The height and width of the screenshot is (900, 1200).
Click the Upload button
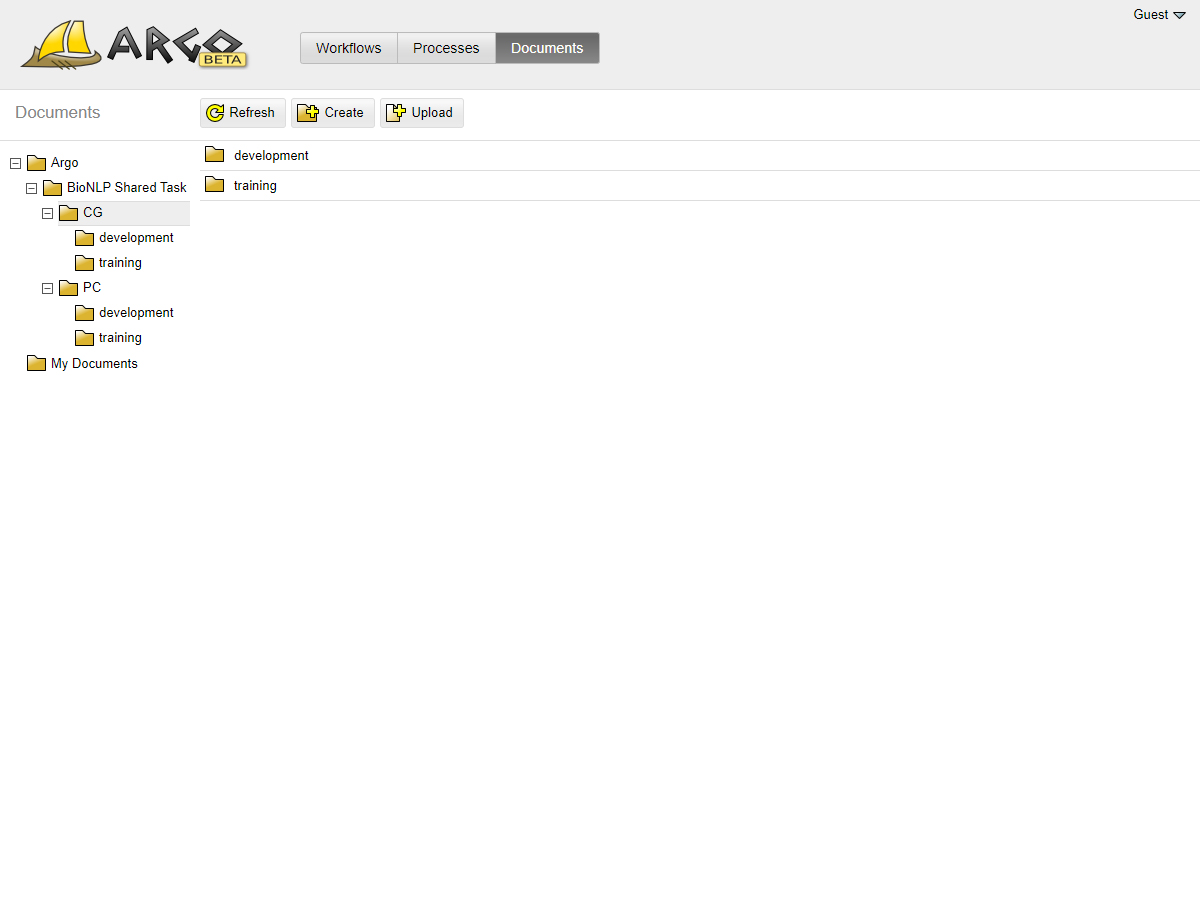pyautogui.click(x=422, y=113)
